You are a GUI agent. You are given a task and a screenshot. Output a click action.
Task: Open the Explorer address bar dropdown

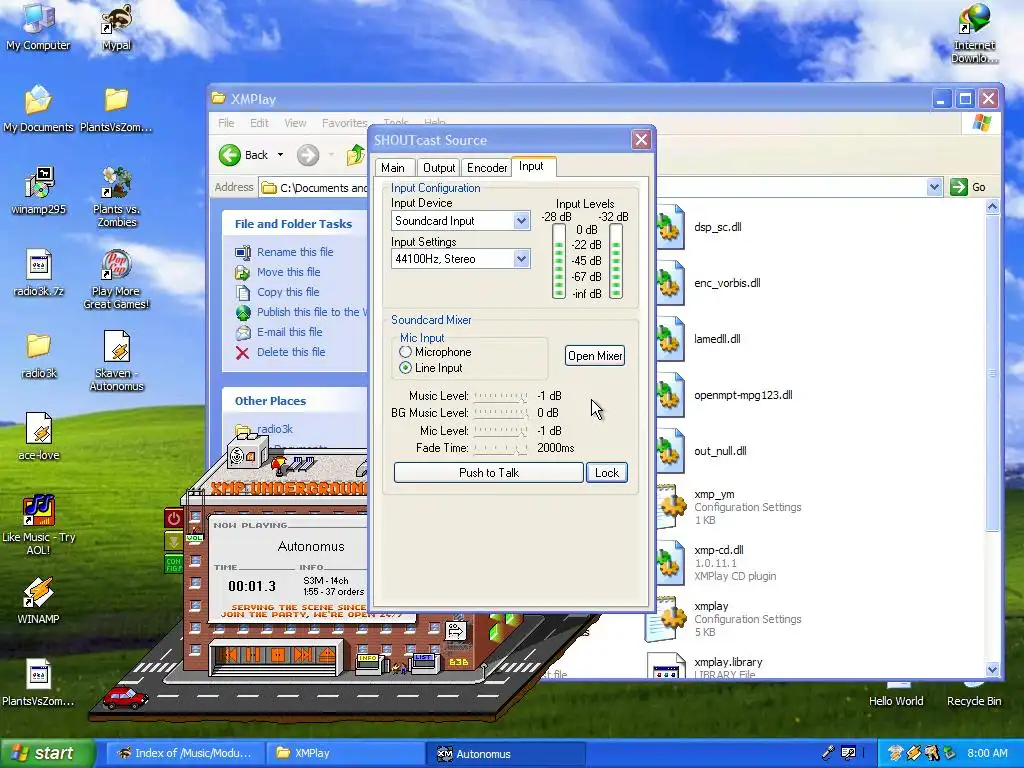(934, 187)
